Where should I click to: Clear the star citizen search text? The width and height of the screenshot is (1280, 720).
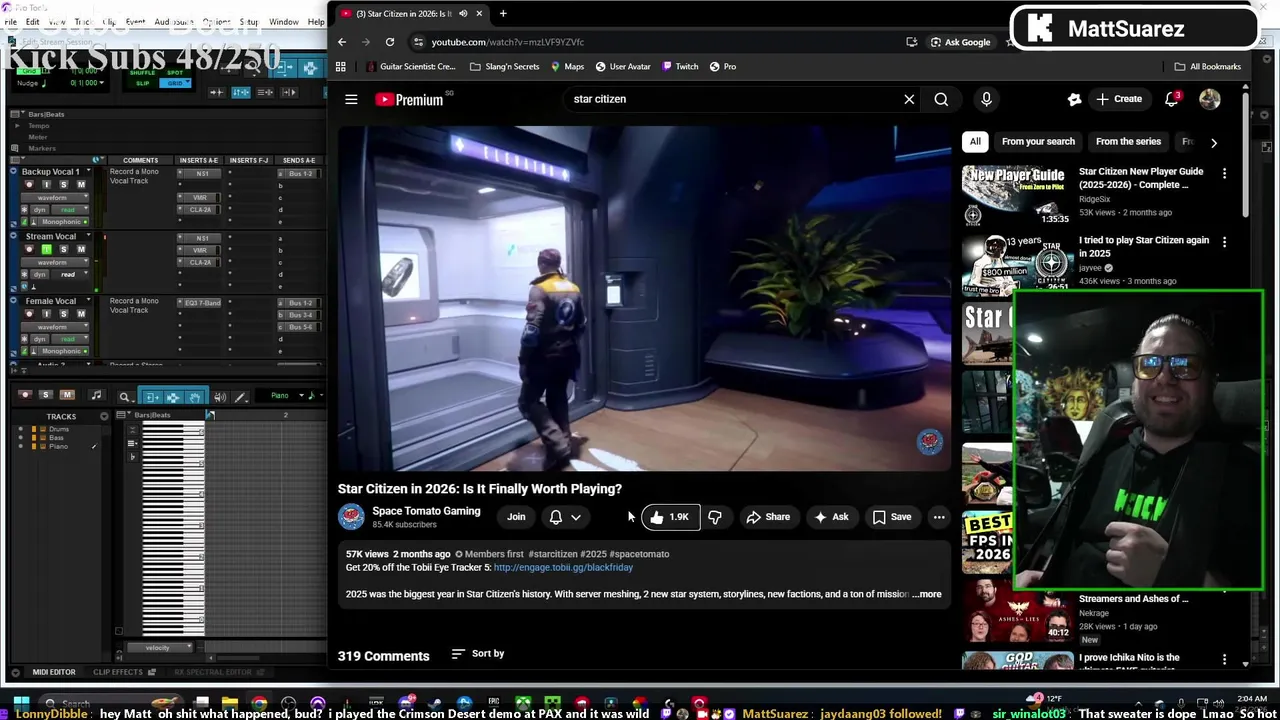tap(909, 99)
